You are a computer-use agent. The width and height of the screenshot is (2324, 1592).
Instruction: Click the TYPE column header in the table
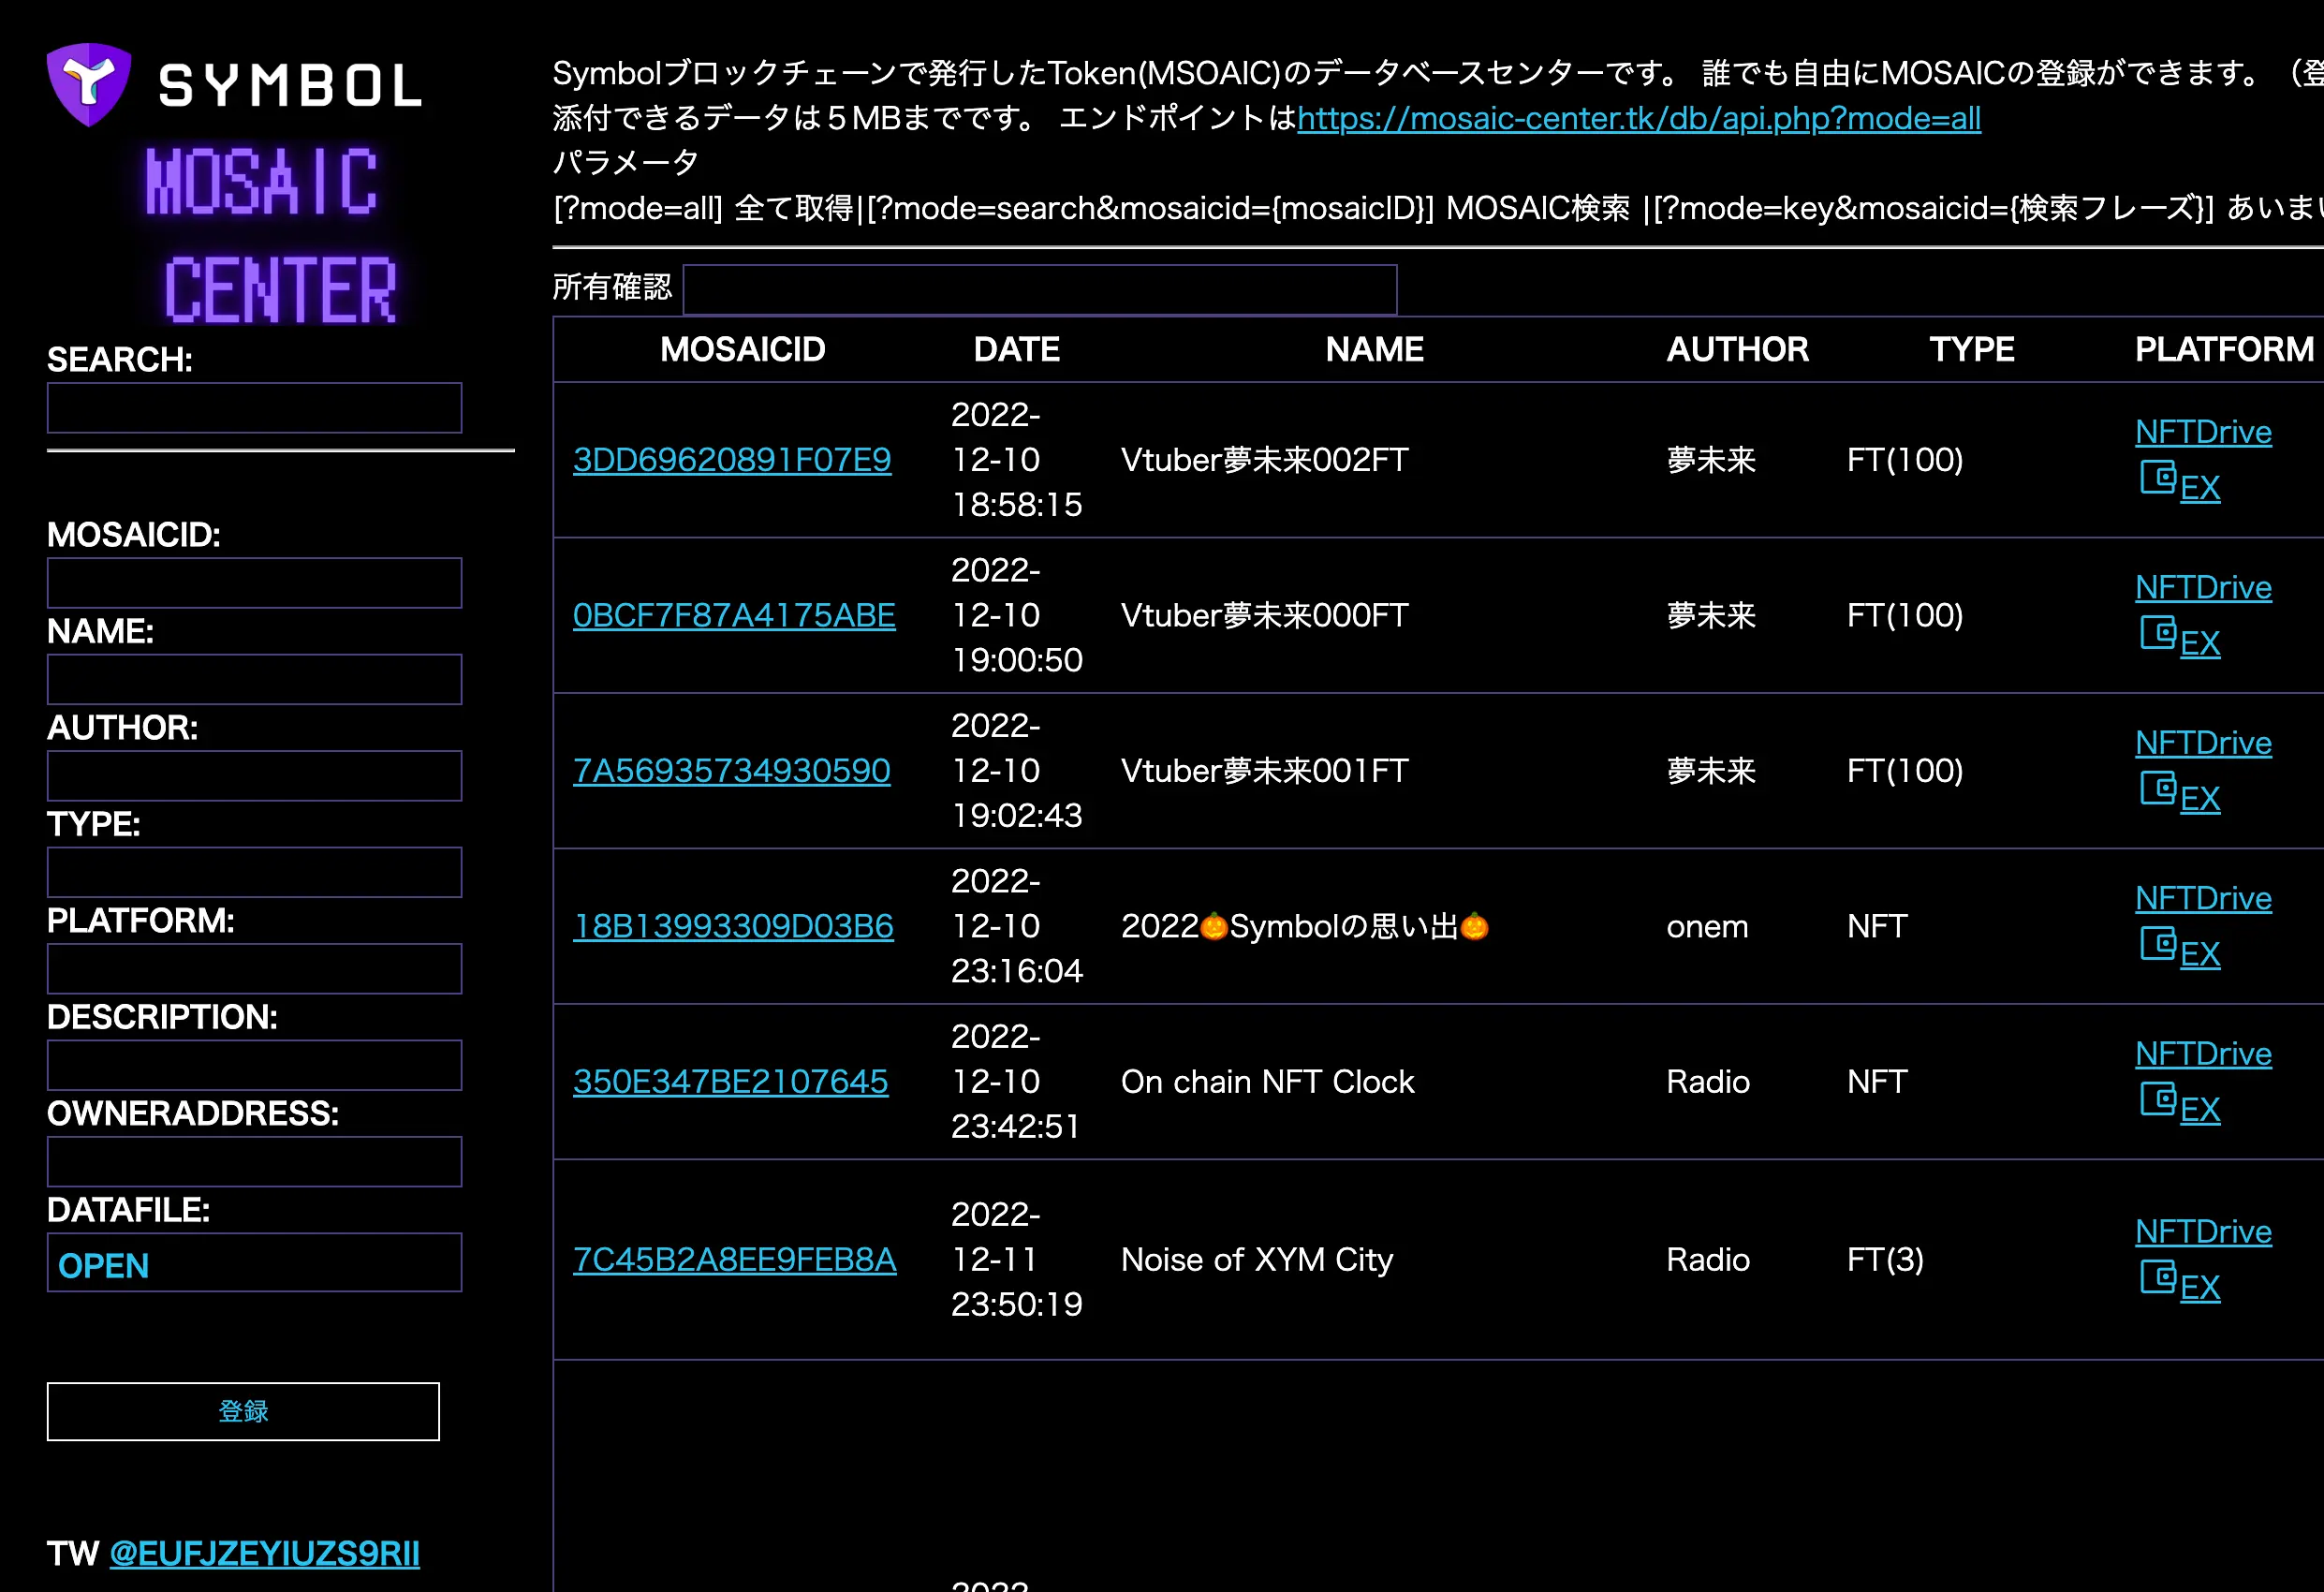click(1972, 349)
